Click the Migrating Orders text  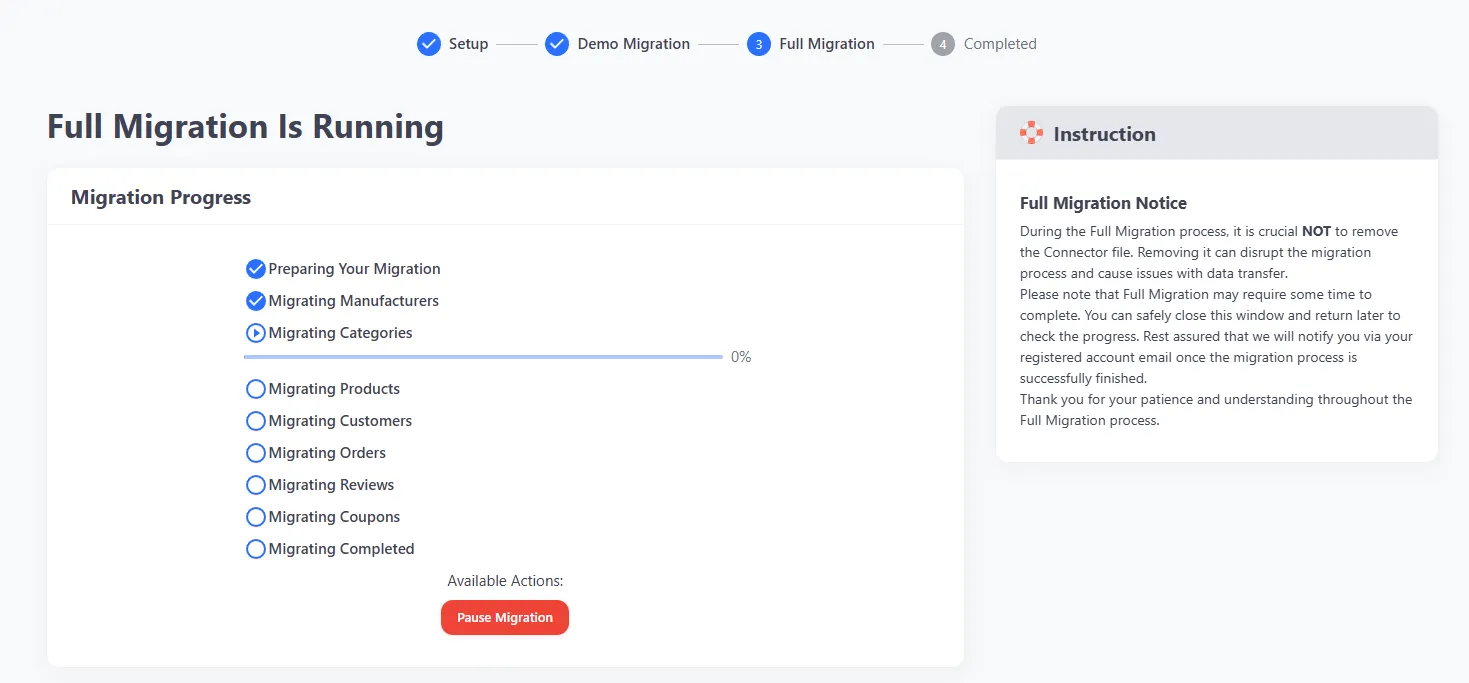tap(327, 453)
